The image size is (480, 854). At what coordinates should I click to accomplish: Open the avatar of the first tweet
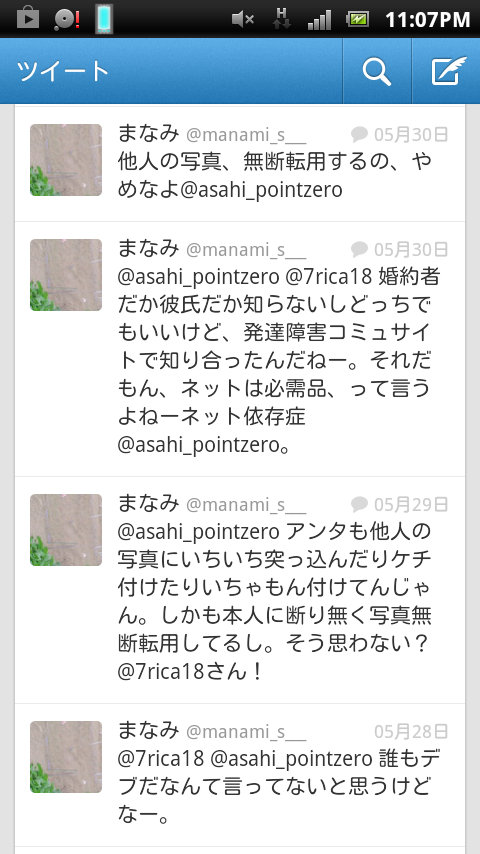tap(66, 160)
